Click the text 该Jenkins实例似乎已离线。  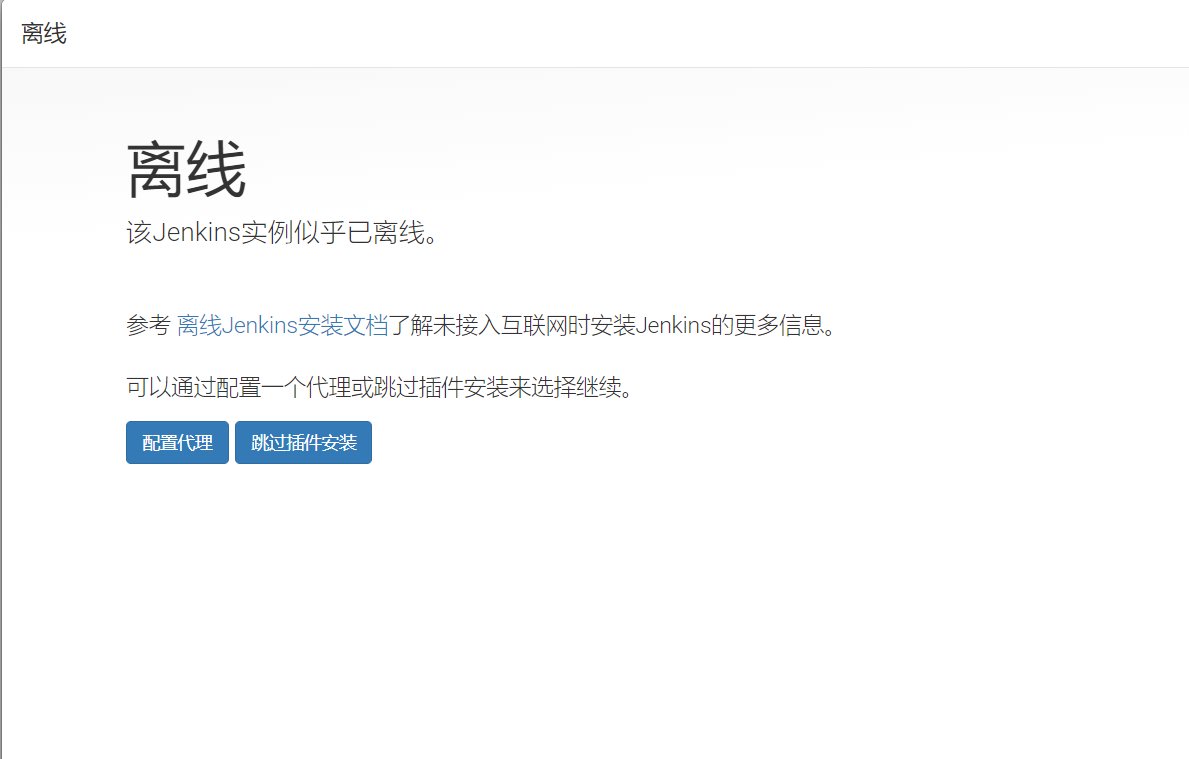click(x=283, y=233)
